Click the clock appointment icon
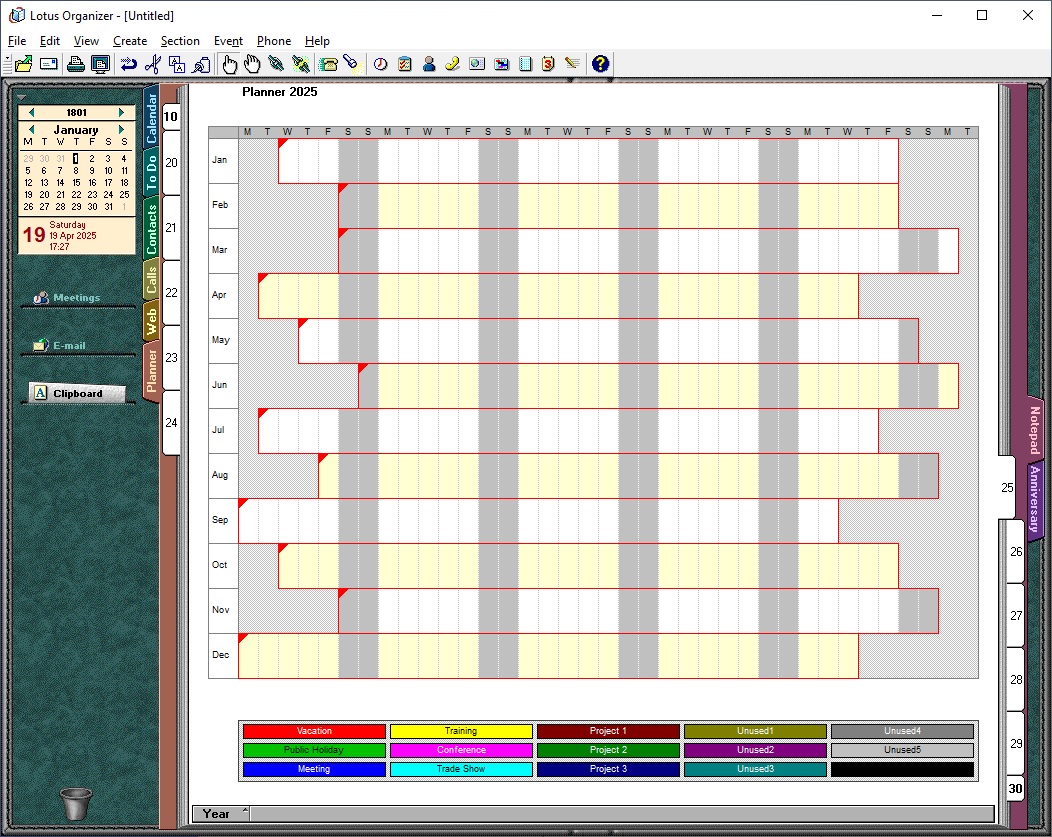Viewport: 1052px width, 837px height. pyautogui.click(x=381, y=64)
